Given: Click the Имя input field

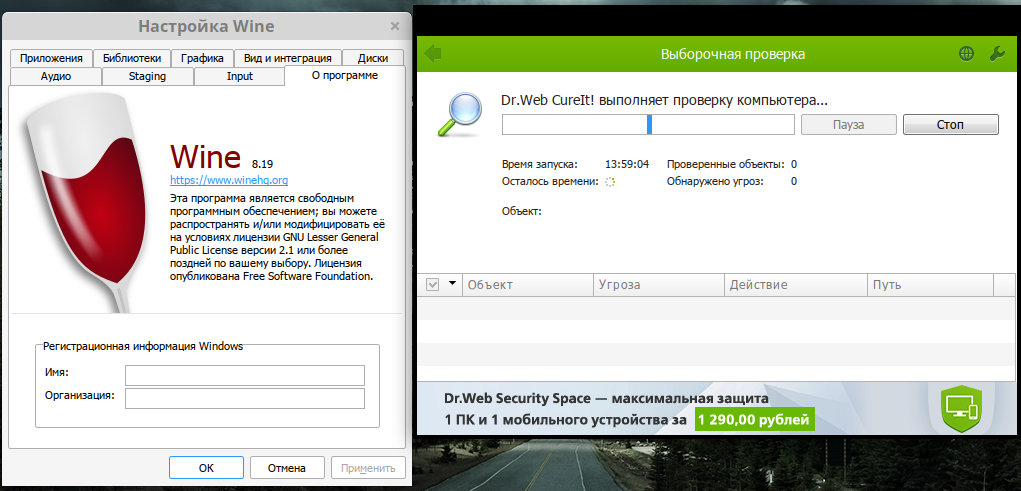Looking at the screenshot, I should click(x=245, y=374).
